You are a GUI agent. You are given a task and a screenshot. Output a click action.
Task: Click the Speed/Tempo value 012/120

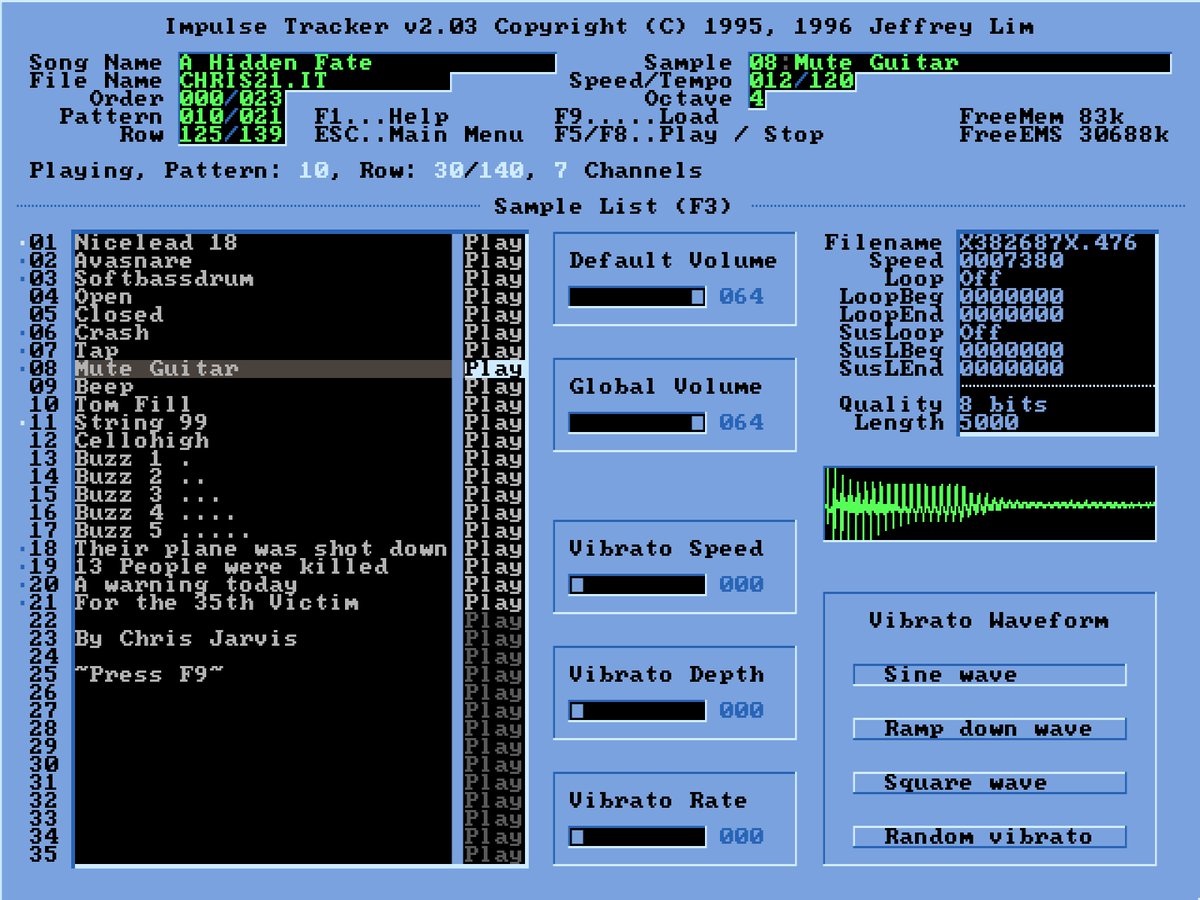[x=801, y=81]
